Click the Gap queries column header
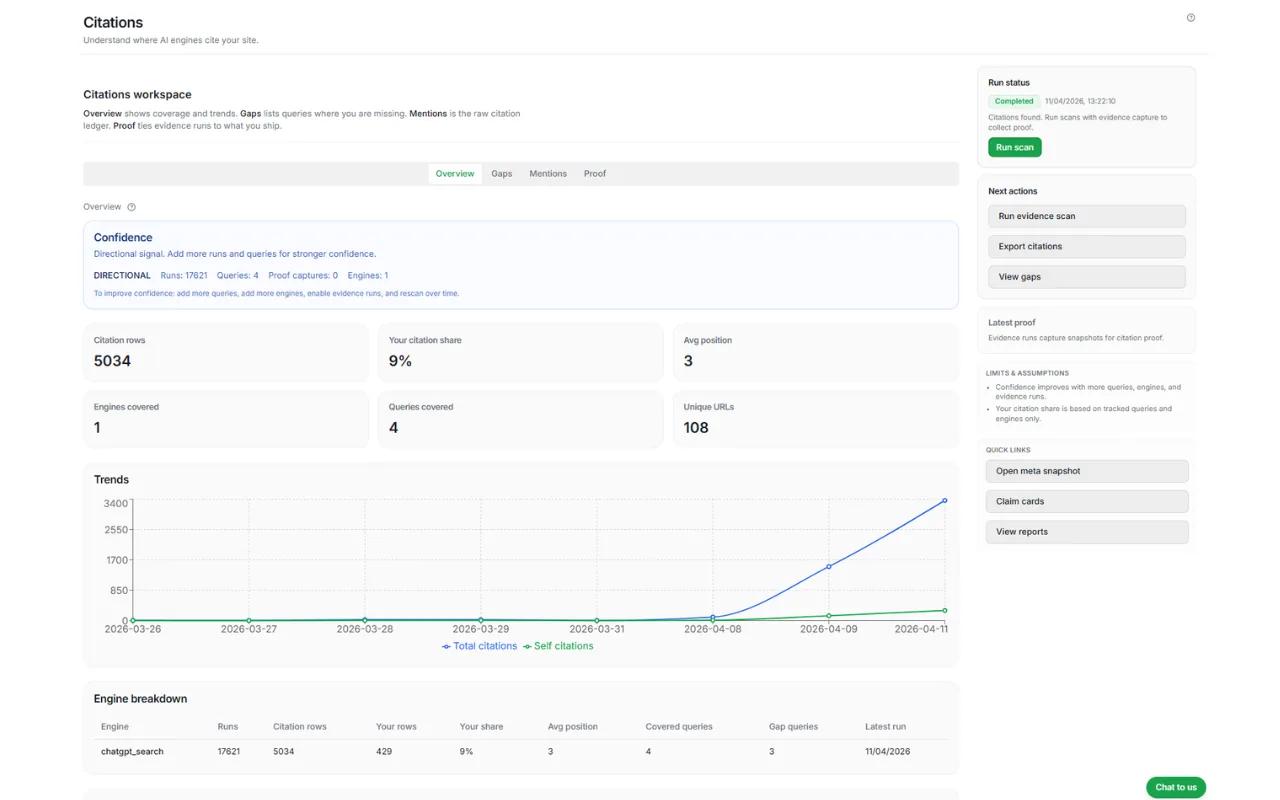Screen dimensions: 1280x800 [x=793, y=727]
